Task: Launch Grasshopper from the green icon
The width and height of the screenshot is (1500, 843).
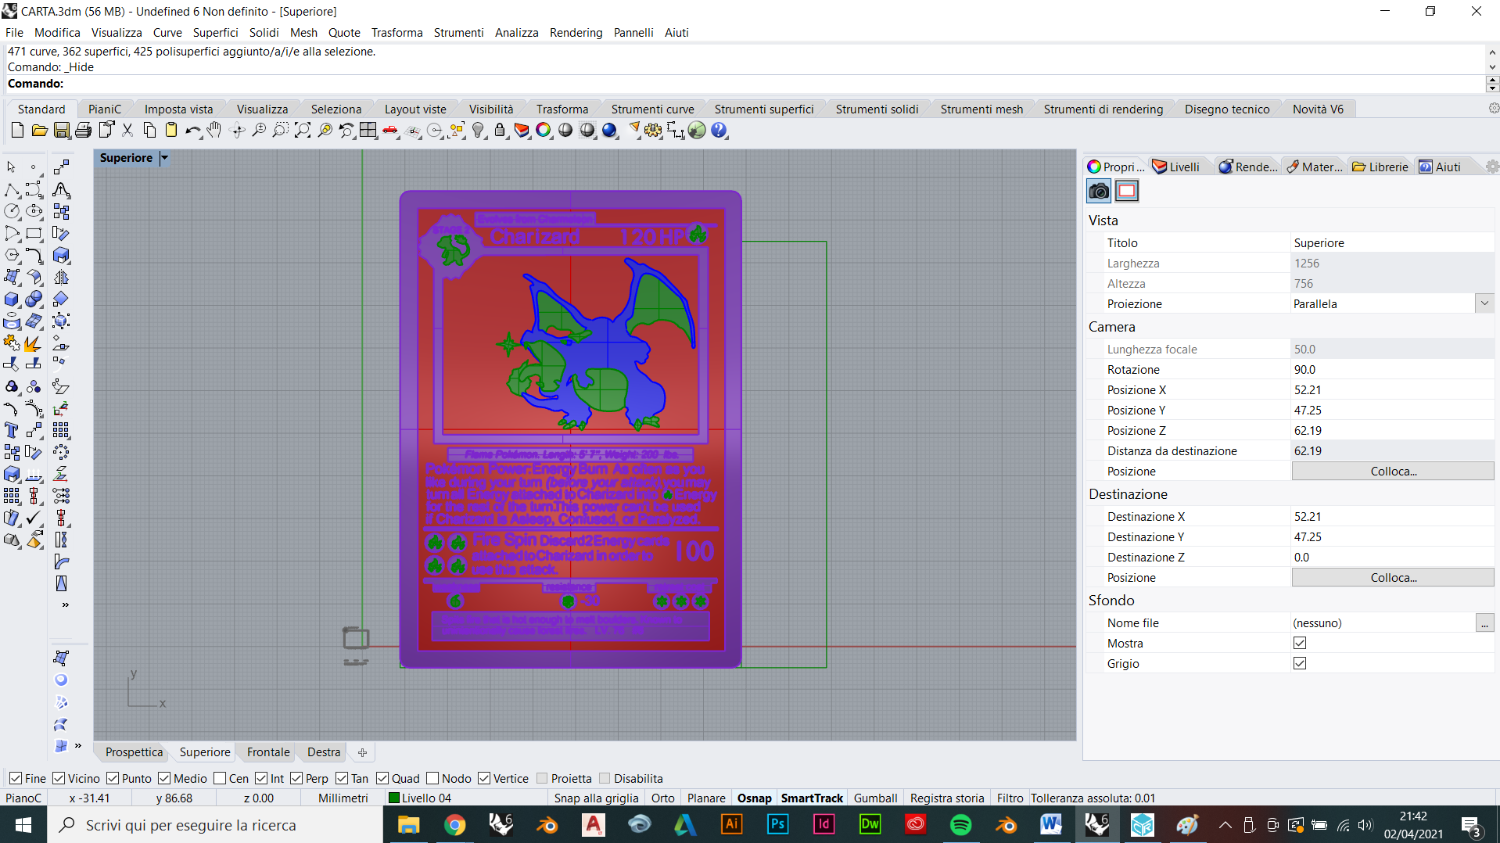Action: point(697,130)
